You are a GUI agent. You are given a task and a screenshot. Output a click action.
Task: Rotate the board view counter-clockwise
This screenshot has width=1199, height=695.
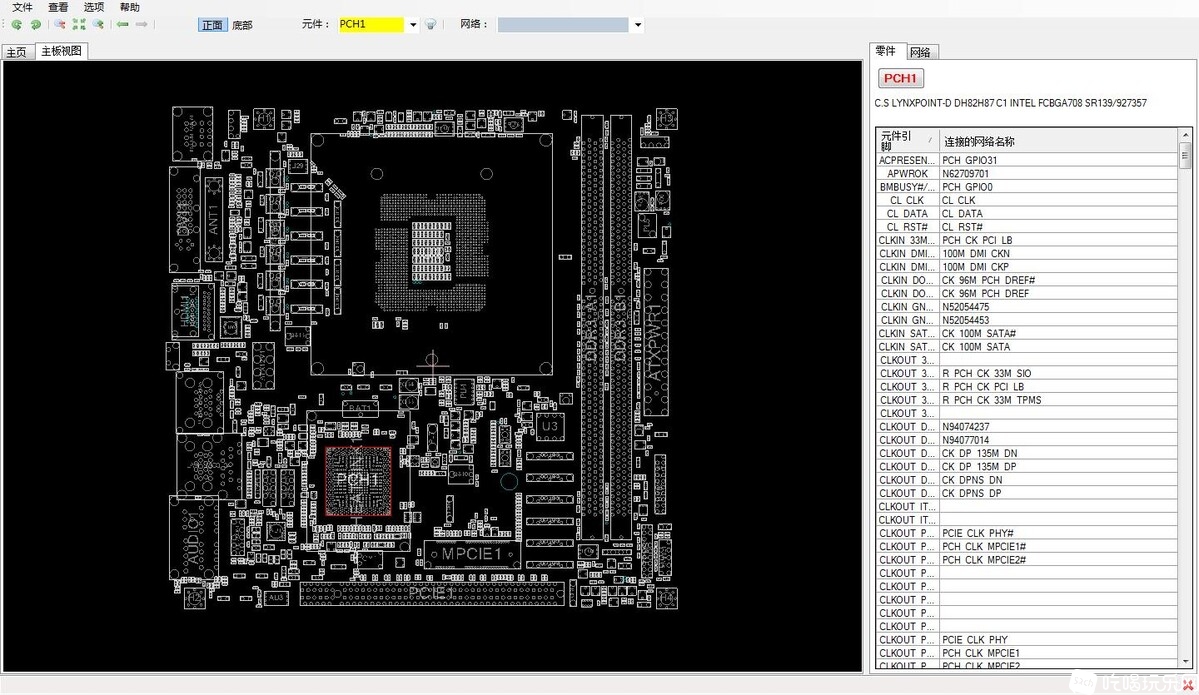[17, 24]
